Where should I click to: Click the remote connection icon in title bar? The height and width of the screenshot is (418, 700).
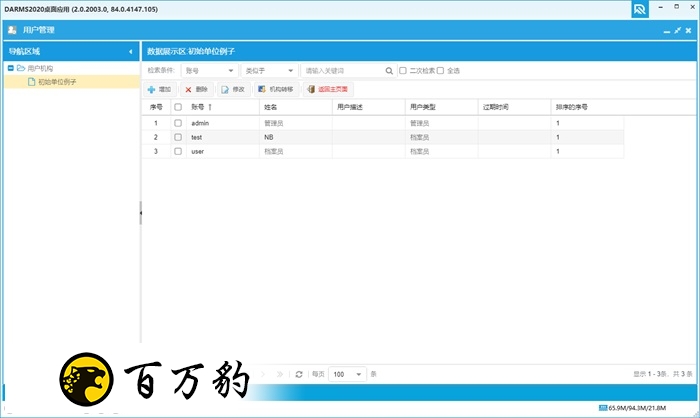pos(640,9)
